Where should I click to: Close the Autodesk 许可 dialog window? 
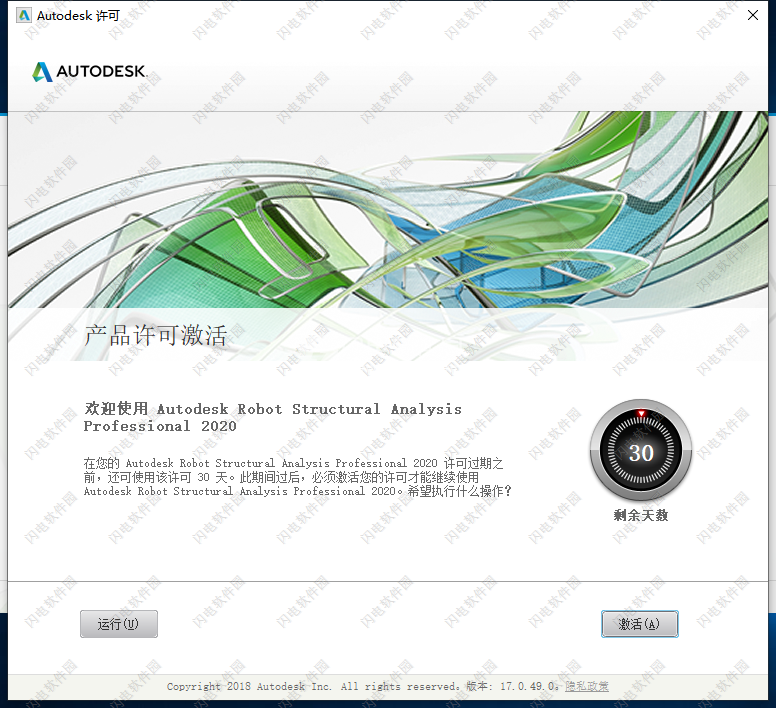(753, 15)
